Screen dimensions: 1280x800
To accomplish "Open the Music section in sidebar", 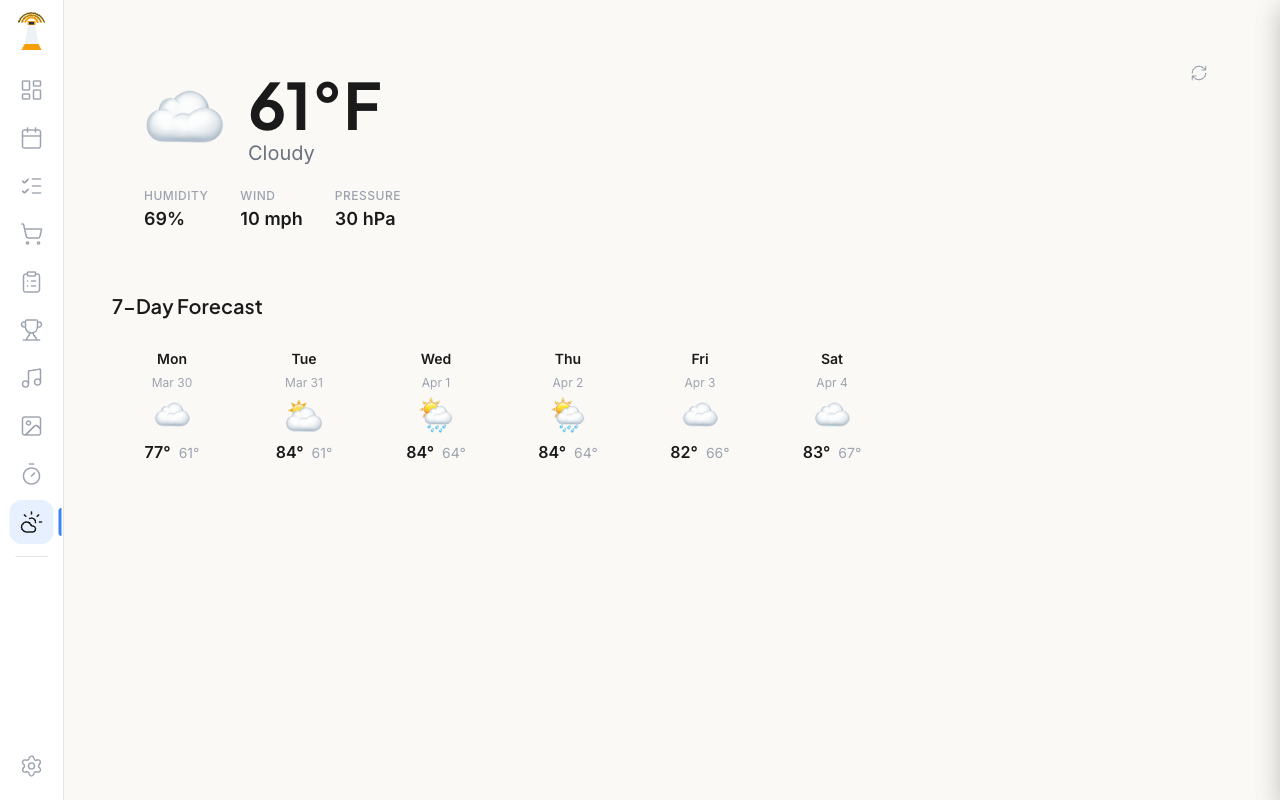I will point(31,378).
